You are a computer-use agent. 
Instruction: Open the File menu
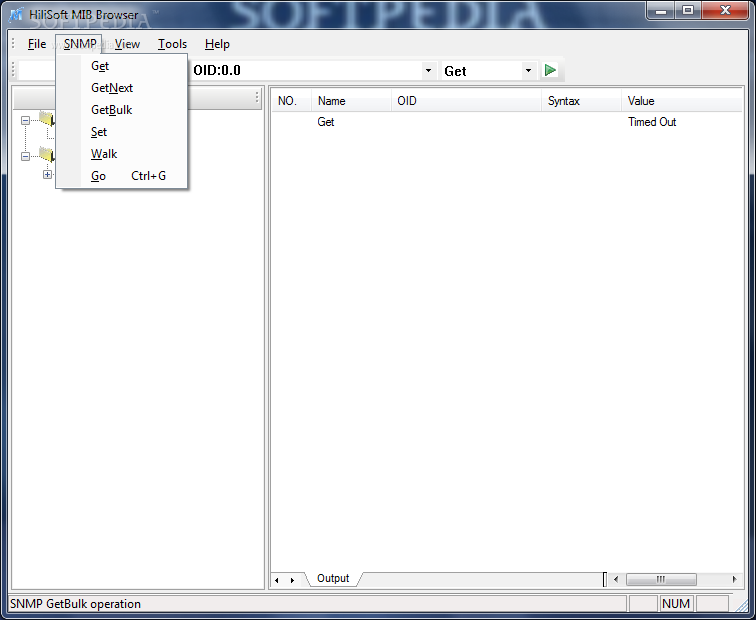(x=37, y=44)
